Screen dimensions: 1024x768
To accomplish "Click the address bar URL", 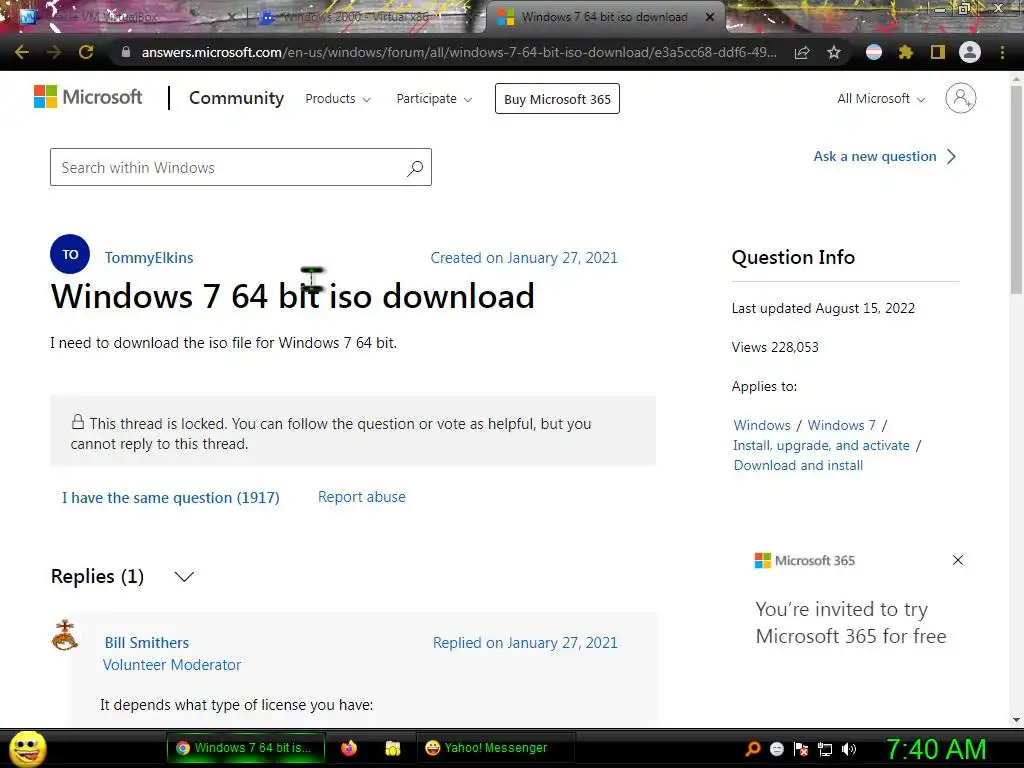I will pos(458,52).
